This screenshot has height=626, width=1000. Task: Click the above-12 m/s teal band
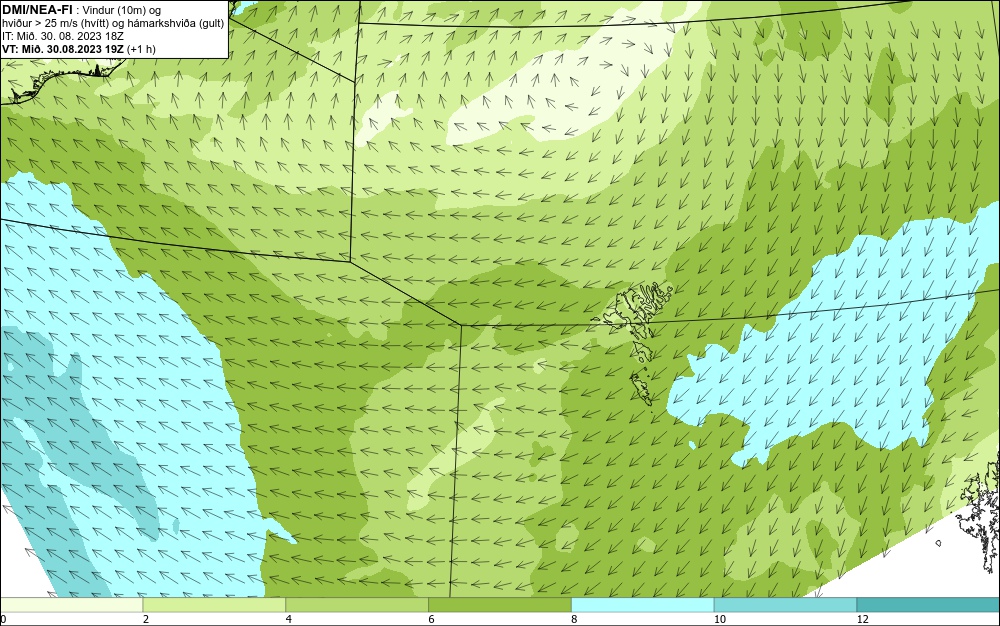click(x=929, y=605)
